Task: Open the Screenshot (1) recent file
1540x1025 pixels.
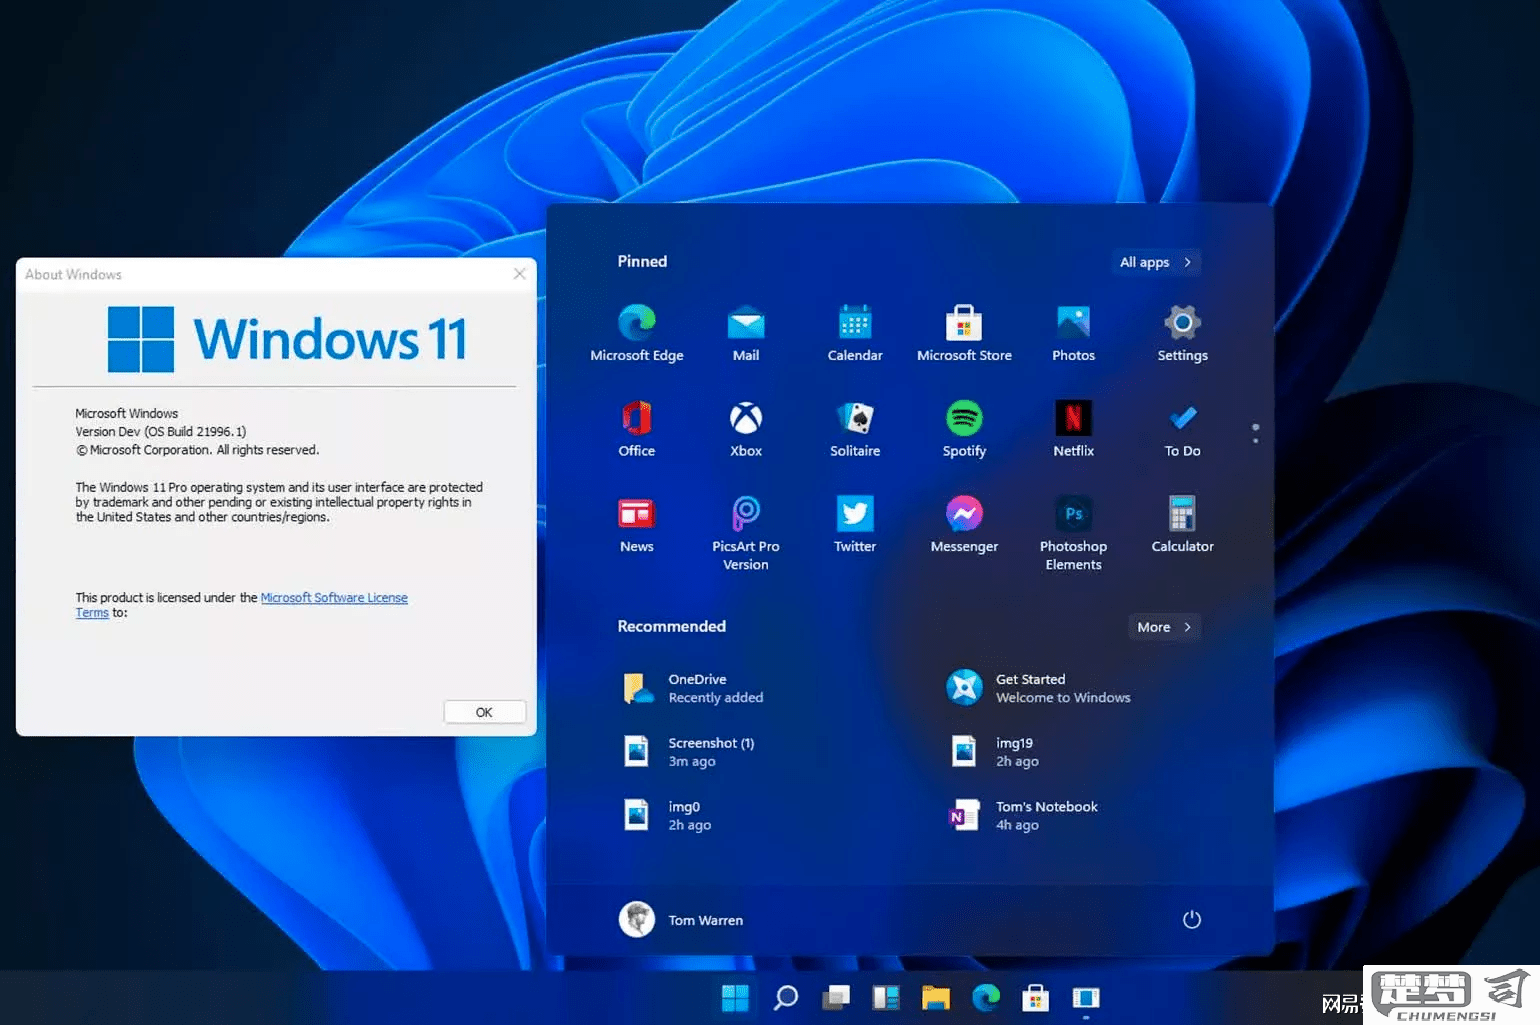Action: (x=689, y=752)
